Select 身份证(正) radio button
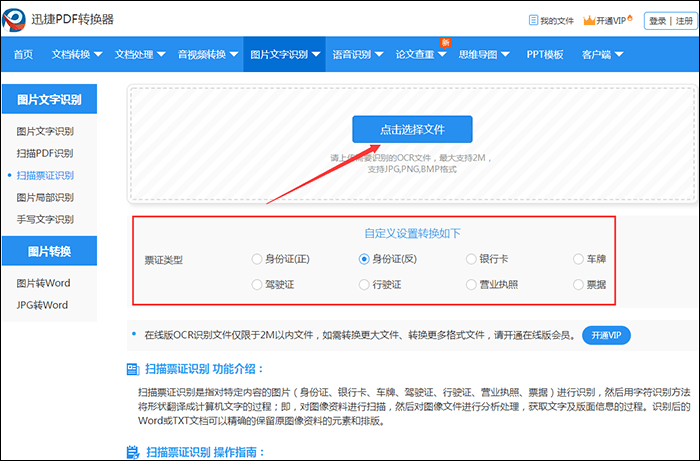 (257, 259)
